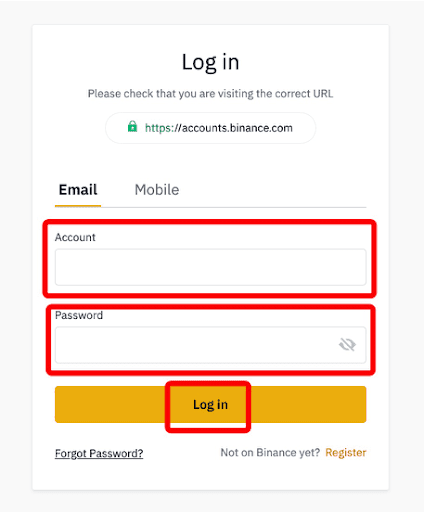The height and width of the screenshot is (512, 424).
Task: Toggle password visibility with the crossed-eye icon
Action: click(x=347, y=345)
